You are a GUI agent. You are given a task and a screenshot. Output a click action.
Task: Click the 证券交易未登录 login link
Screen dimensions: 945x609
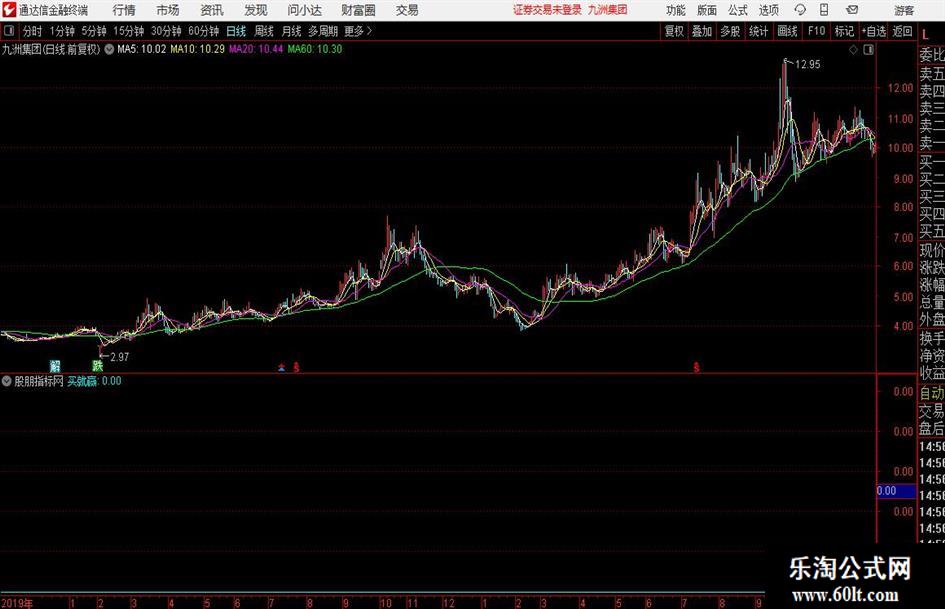point(547,10)
